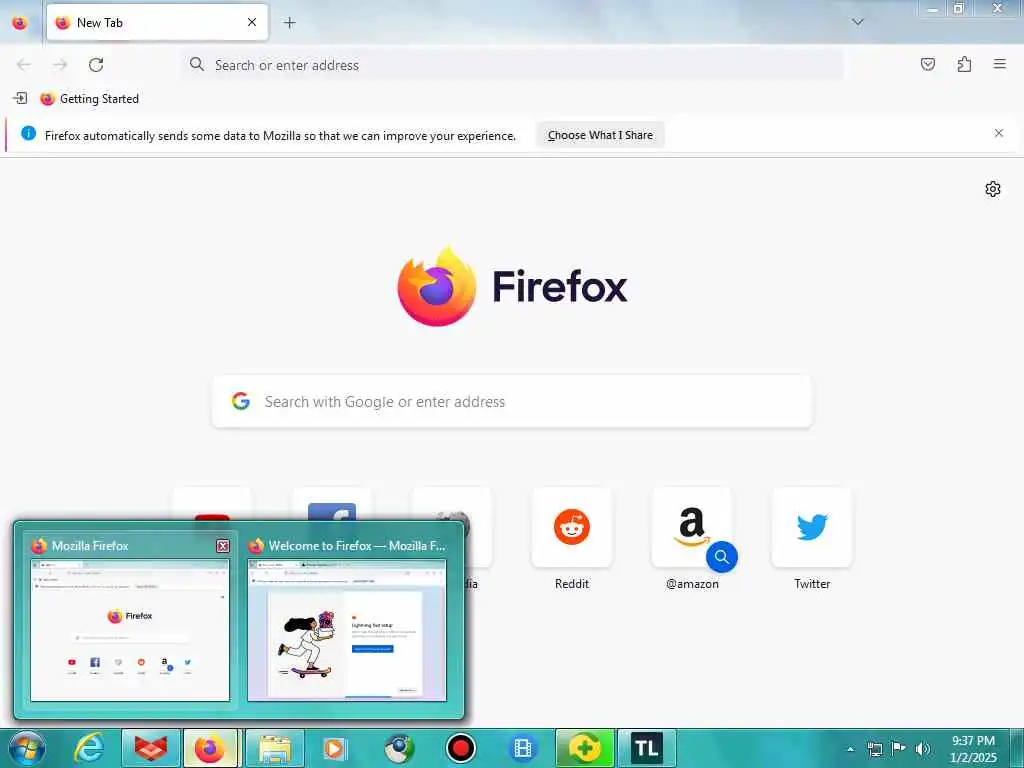The height and width of the screenshot is (768, 1024).
Task: Close the Mozilla Firefox taskbar preview
Action: tap(223, 546)
